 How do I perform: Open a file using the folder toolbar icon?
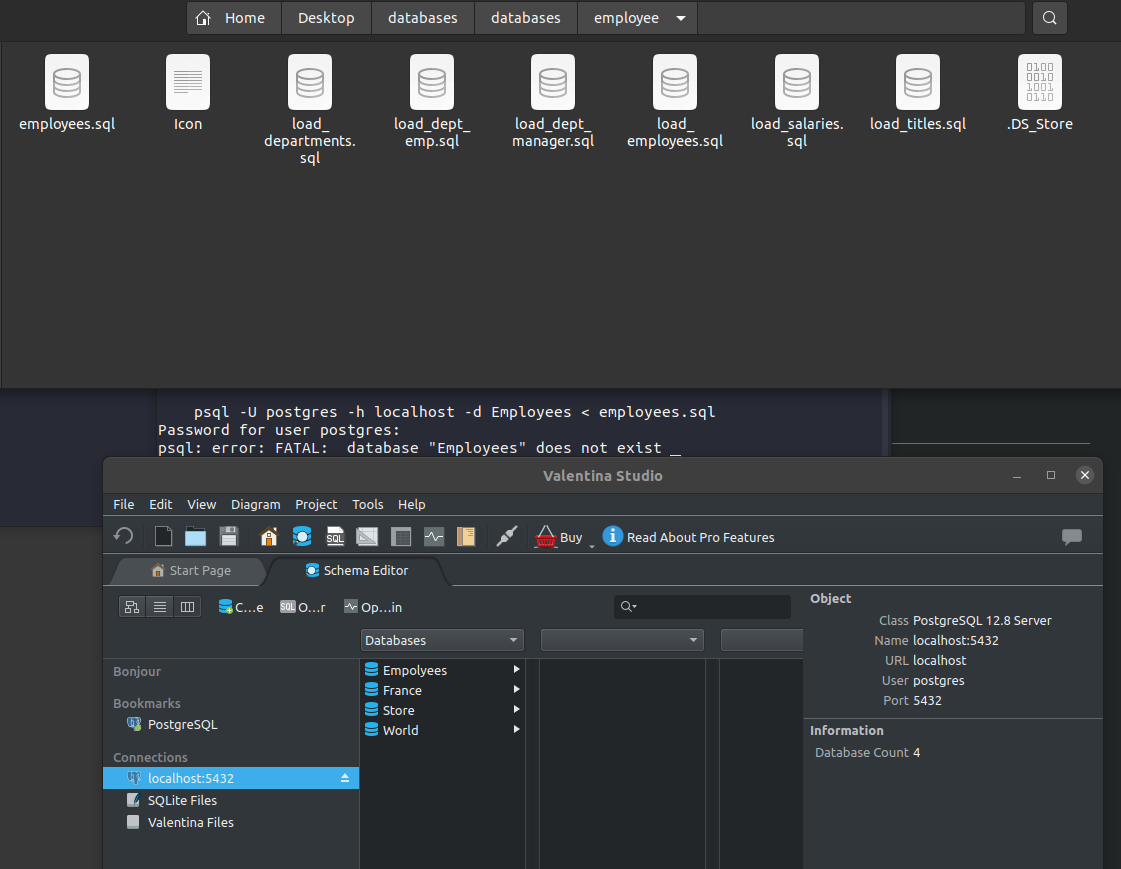click(195, 536)
